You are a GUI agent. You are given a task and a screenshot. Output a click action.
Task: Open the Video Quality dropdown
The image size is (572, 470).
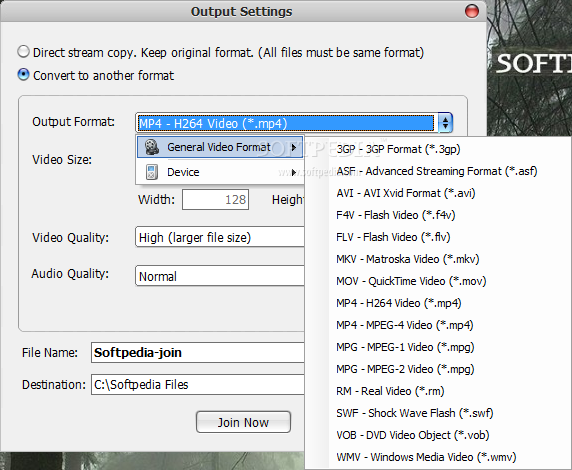220,237
